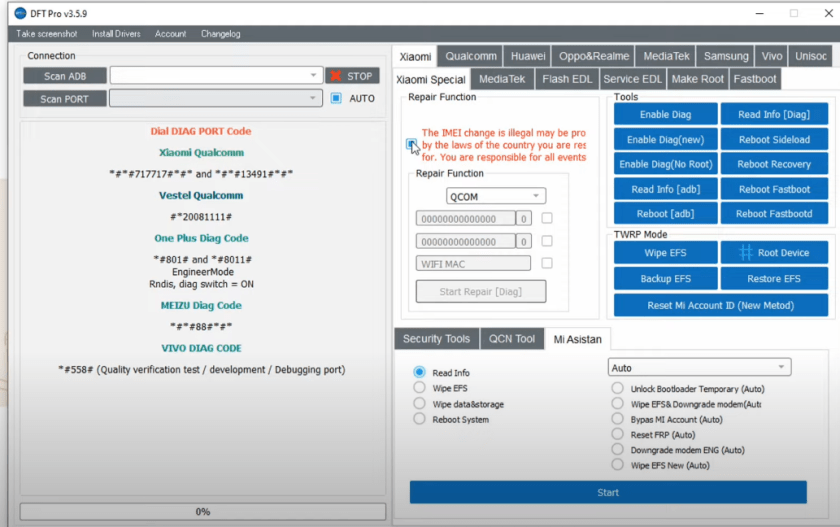Choose Wipe EFS& Downgrade modem option
This screenshot has width=840, height=527.
(618, 403)
